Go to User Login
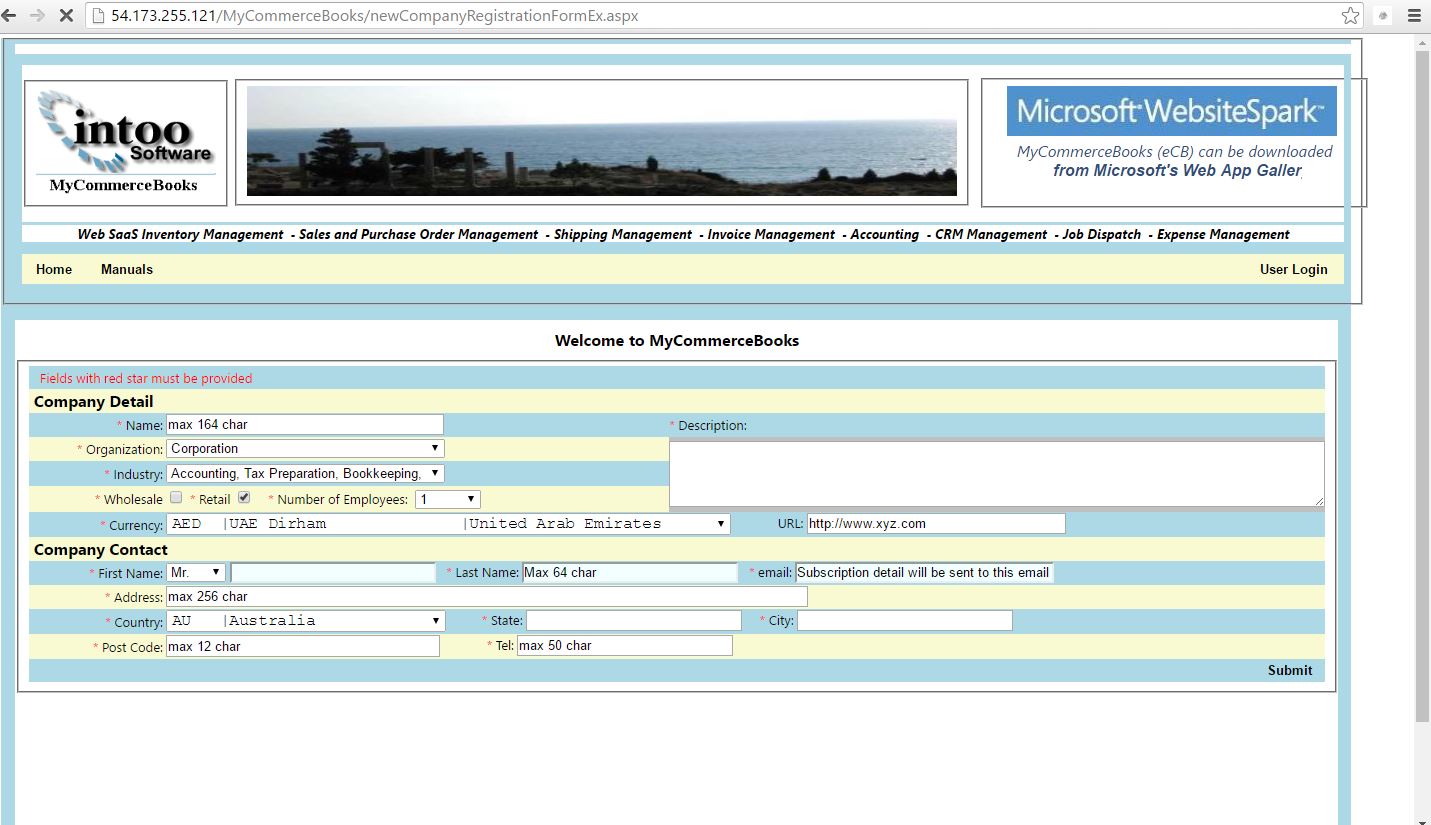The image size is (1431, 825). (x=1293, y=269)
